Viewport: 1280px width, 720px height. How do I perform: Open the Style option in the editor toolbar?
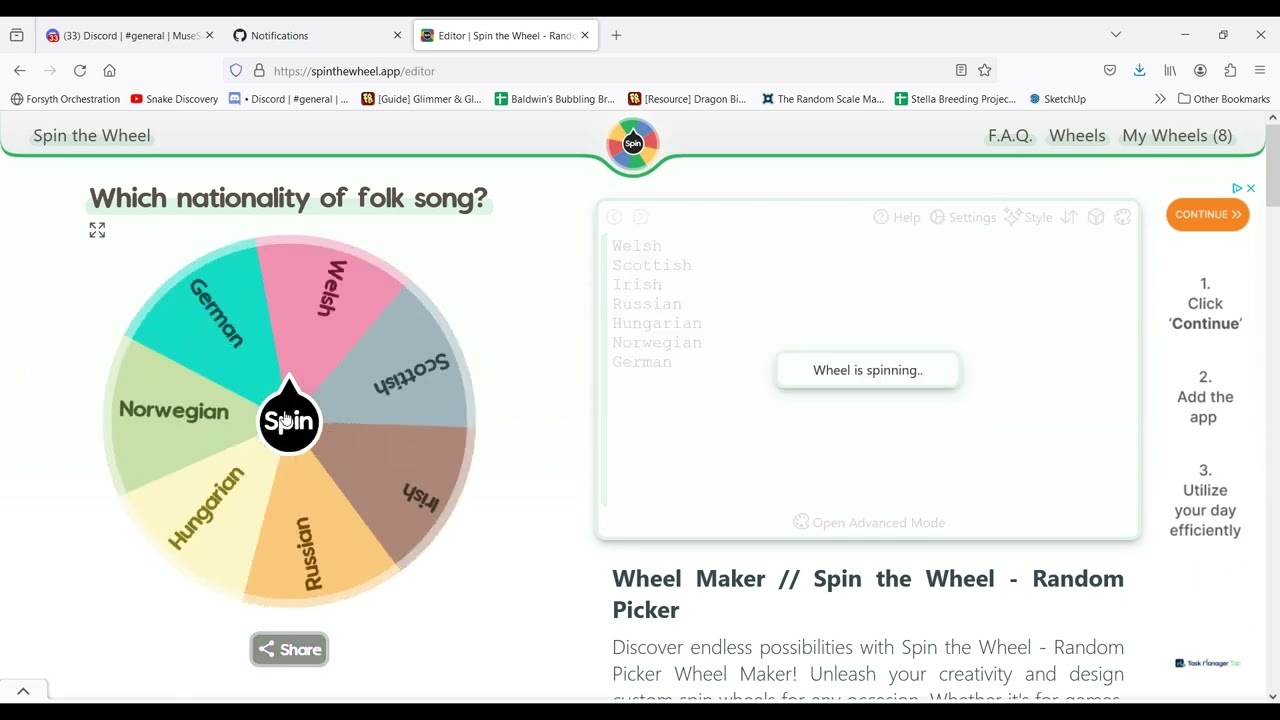coord(1028,217)
